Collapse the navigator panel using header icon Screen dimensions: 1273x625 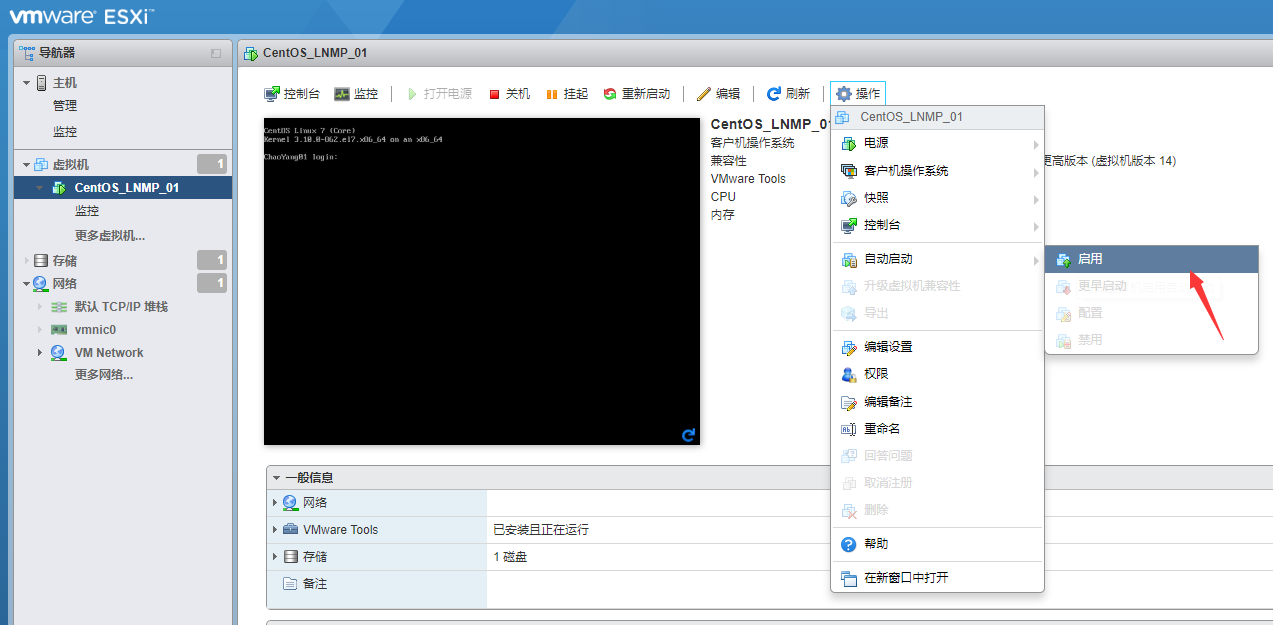point(216,53)
